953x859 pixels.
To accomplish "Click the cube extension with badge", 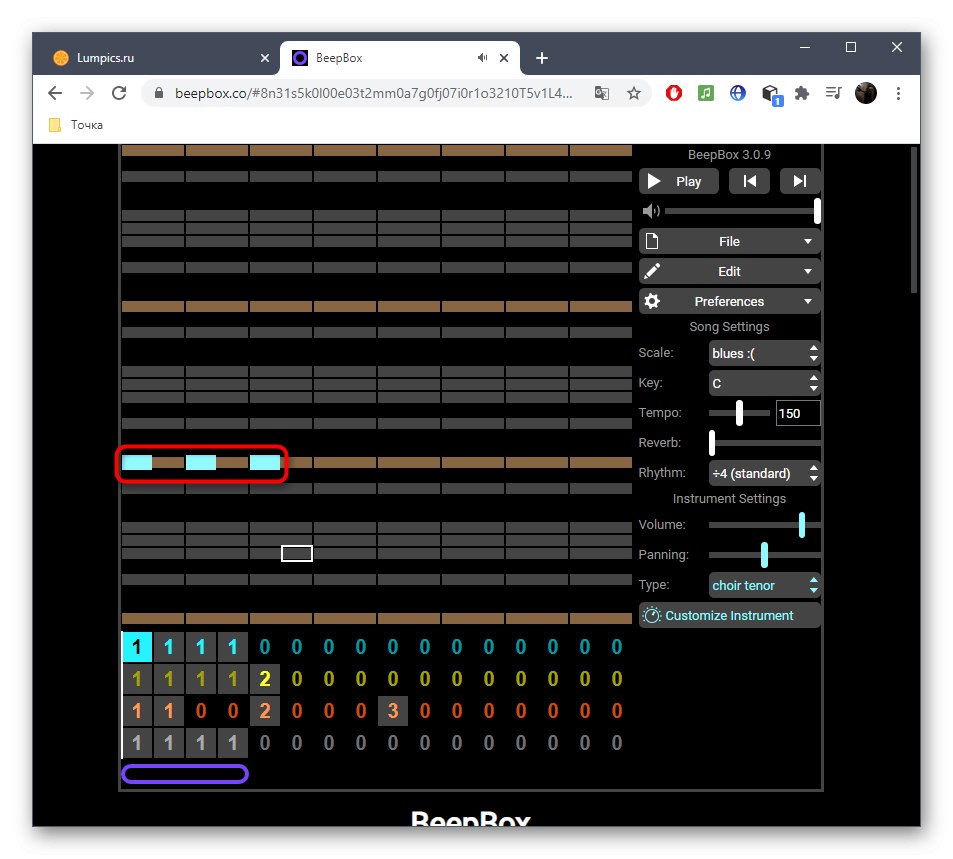I will tap(771, 94).
